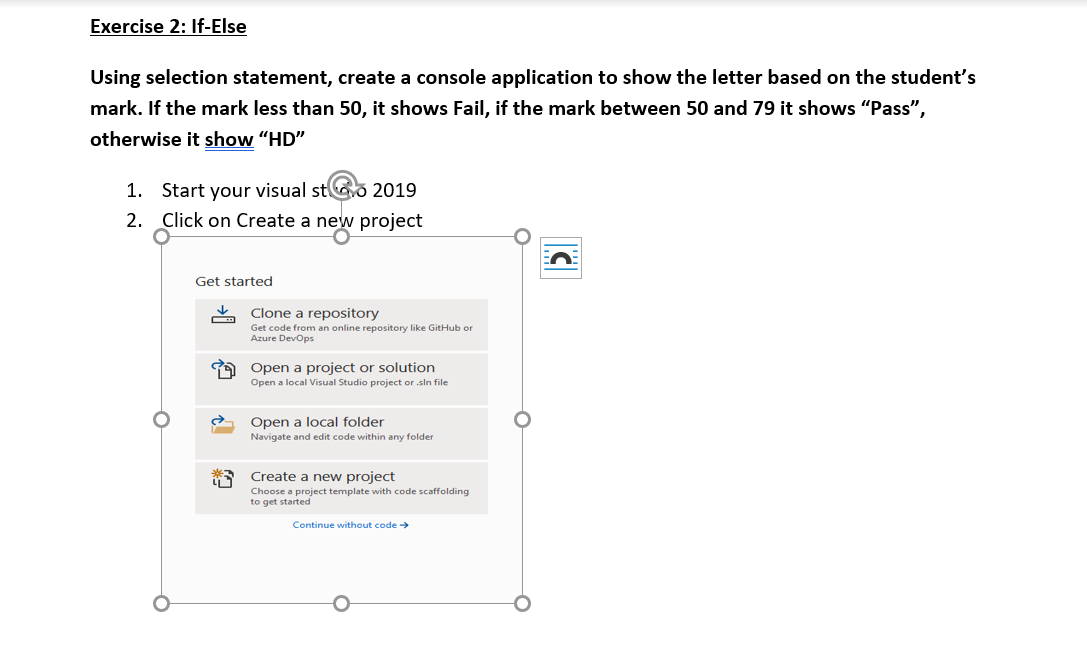Click the Open a local folder folder icon

(x=222, y=423)
